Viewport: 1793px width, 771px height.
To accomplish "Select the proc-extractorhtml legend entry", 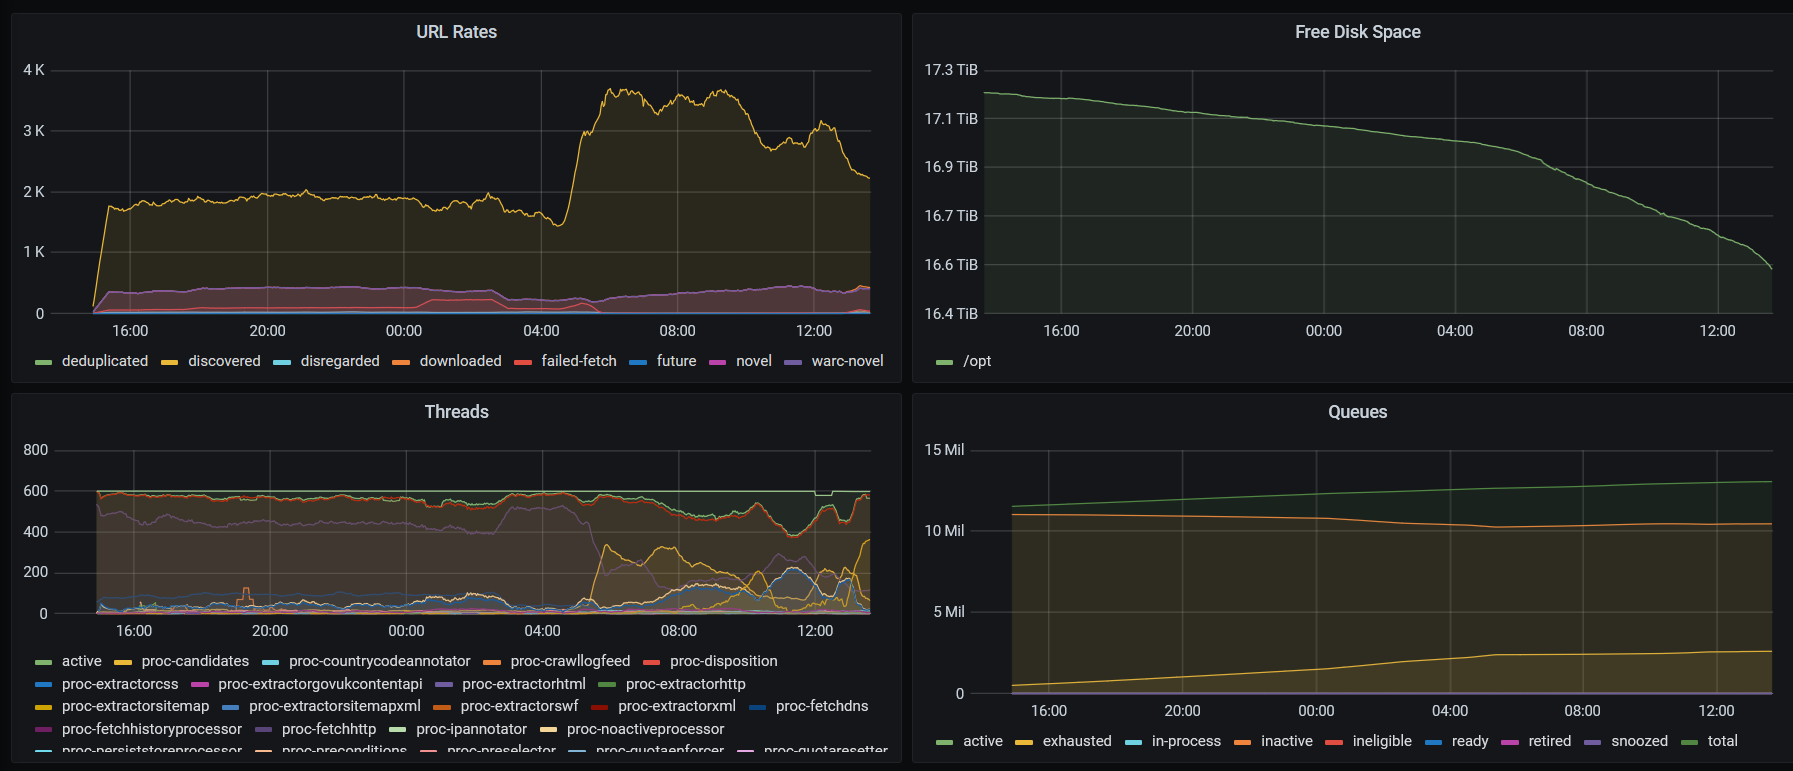I will pos(524,684).
